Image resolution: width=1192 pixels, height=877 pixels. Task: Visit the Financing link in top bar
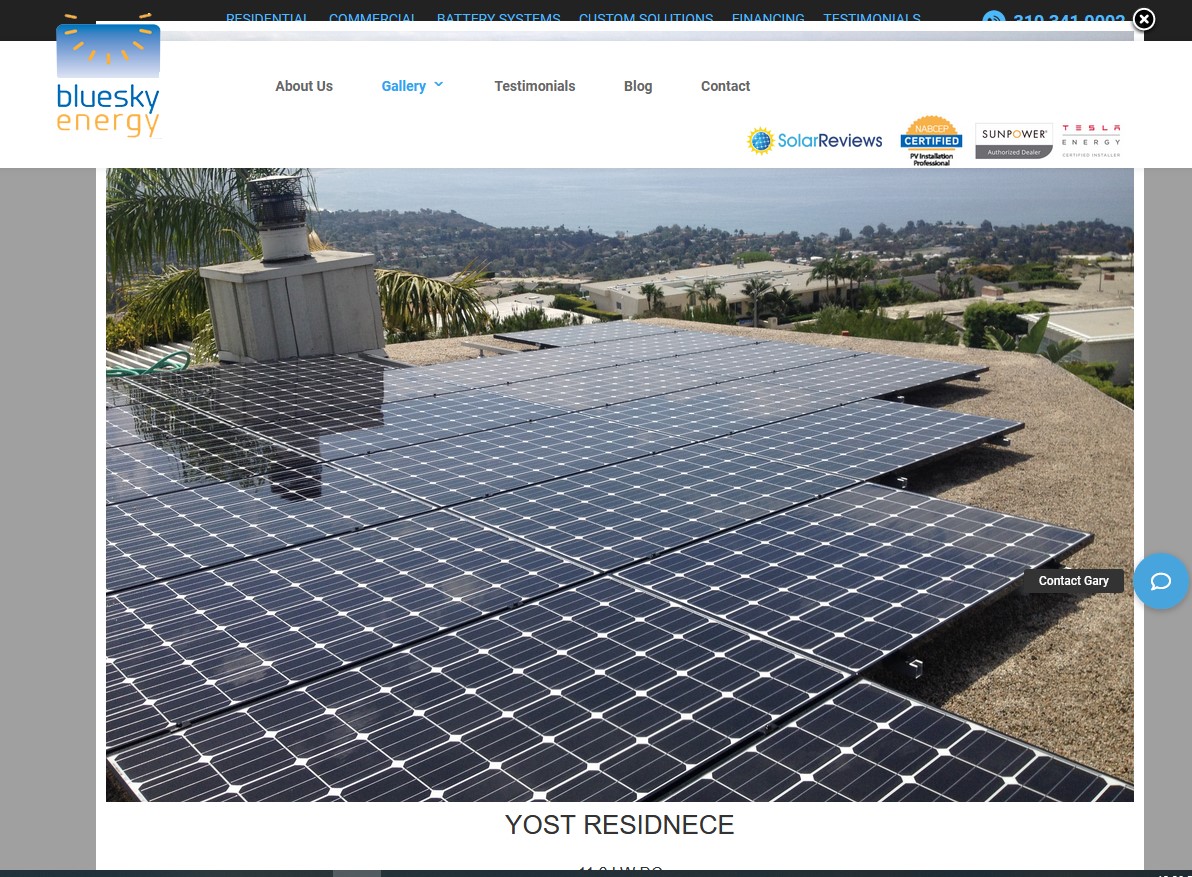tap(768, 19)
